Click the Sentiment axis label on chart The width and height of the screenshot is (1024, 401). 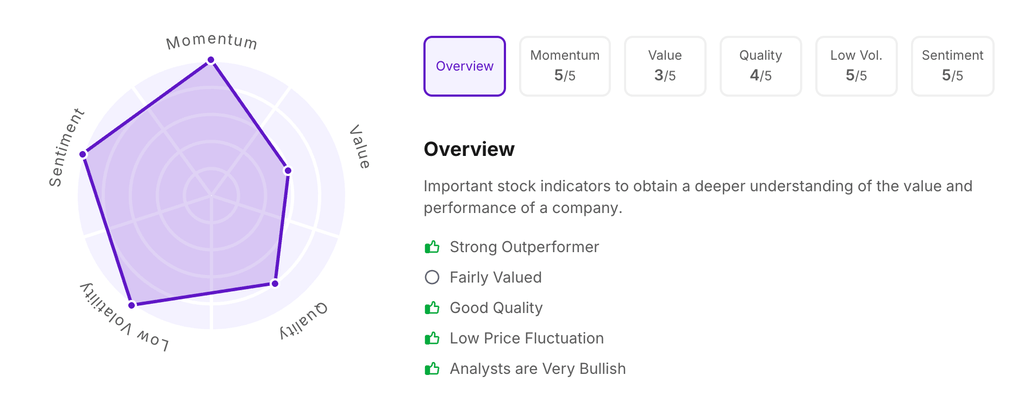67,148
